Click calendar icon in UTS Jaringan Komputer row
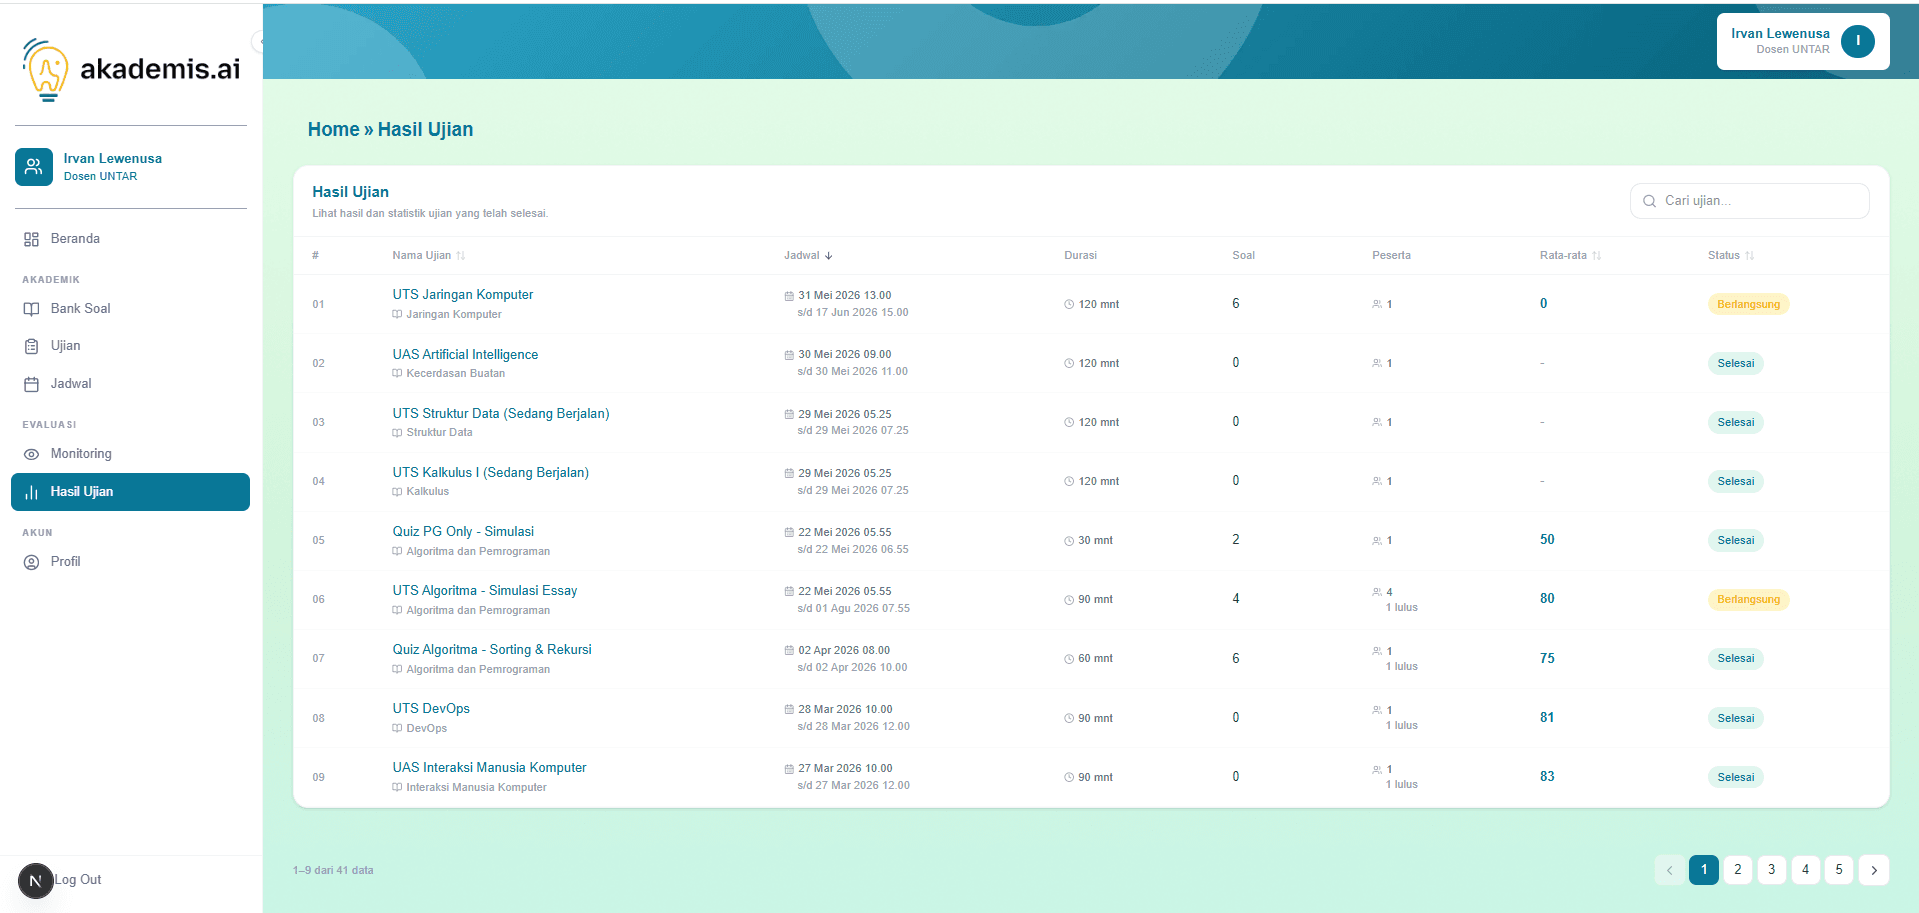 tap(789, 296)
